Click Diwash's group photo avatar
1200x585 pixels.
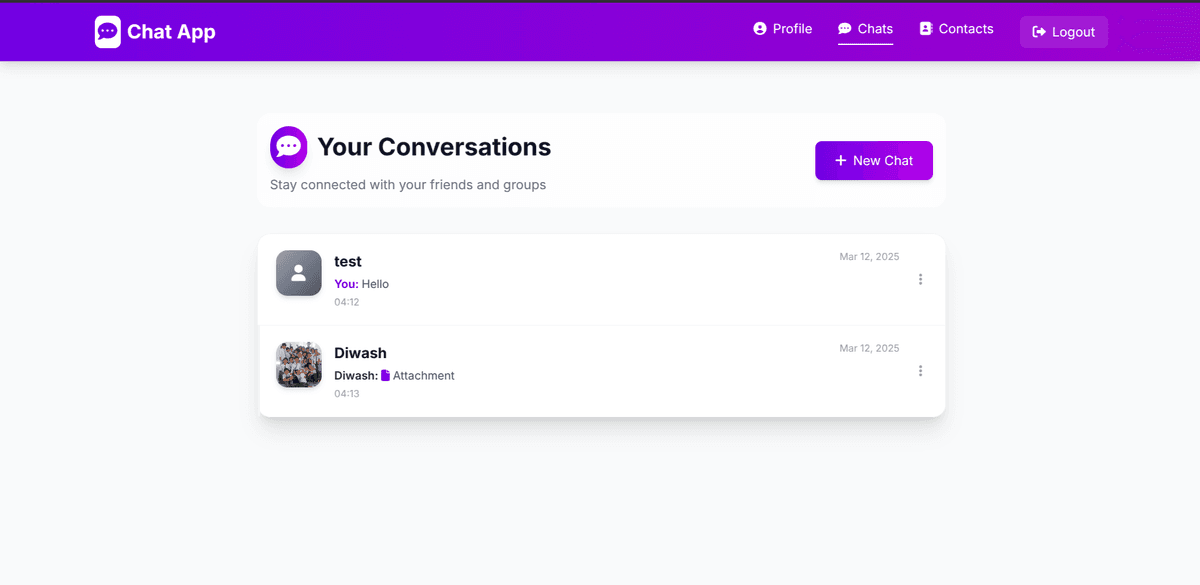point(298,364)
